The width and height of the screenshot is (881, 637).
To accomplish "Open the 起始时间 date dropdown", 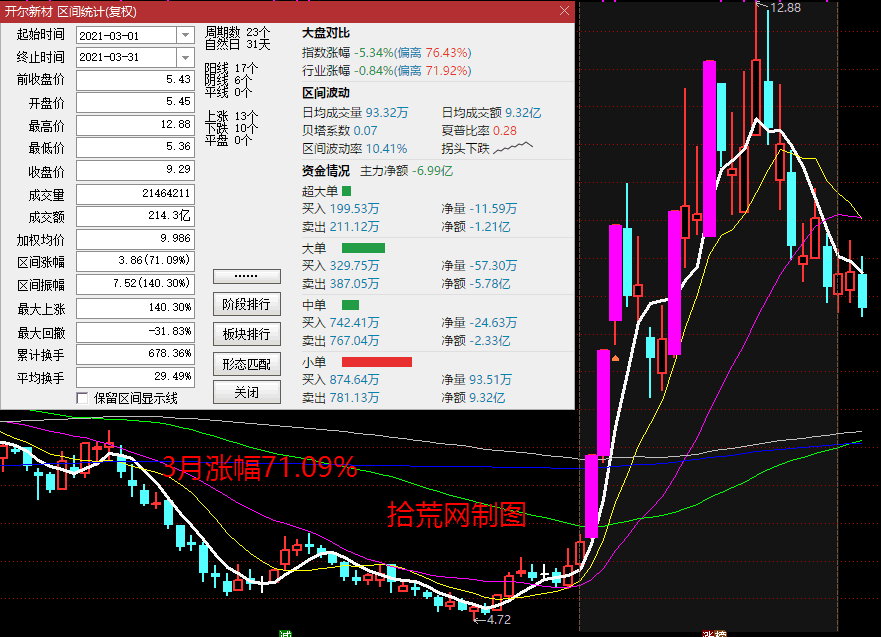I will pyautogui.click(x=184, y=33).
